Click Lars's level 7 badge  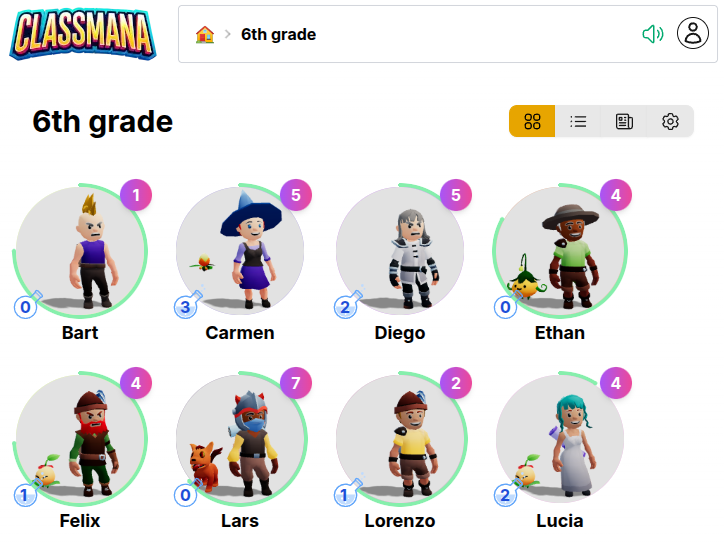click(x=296, y=383)
